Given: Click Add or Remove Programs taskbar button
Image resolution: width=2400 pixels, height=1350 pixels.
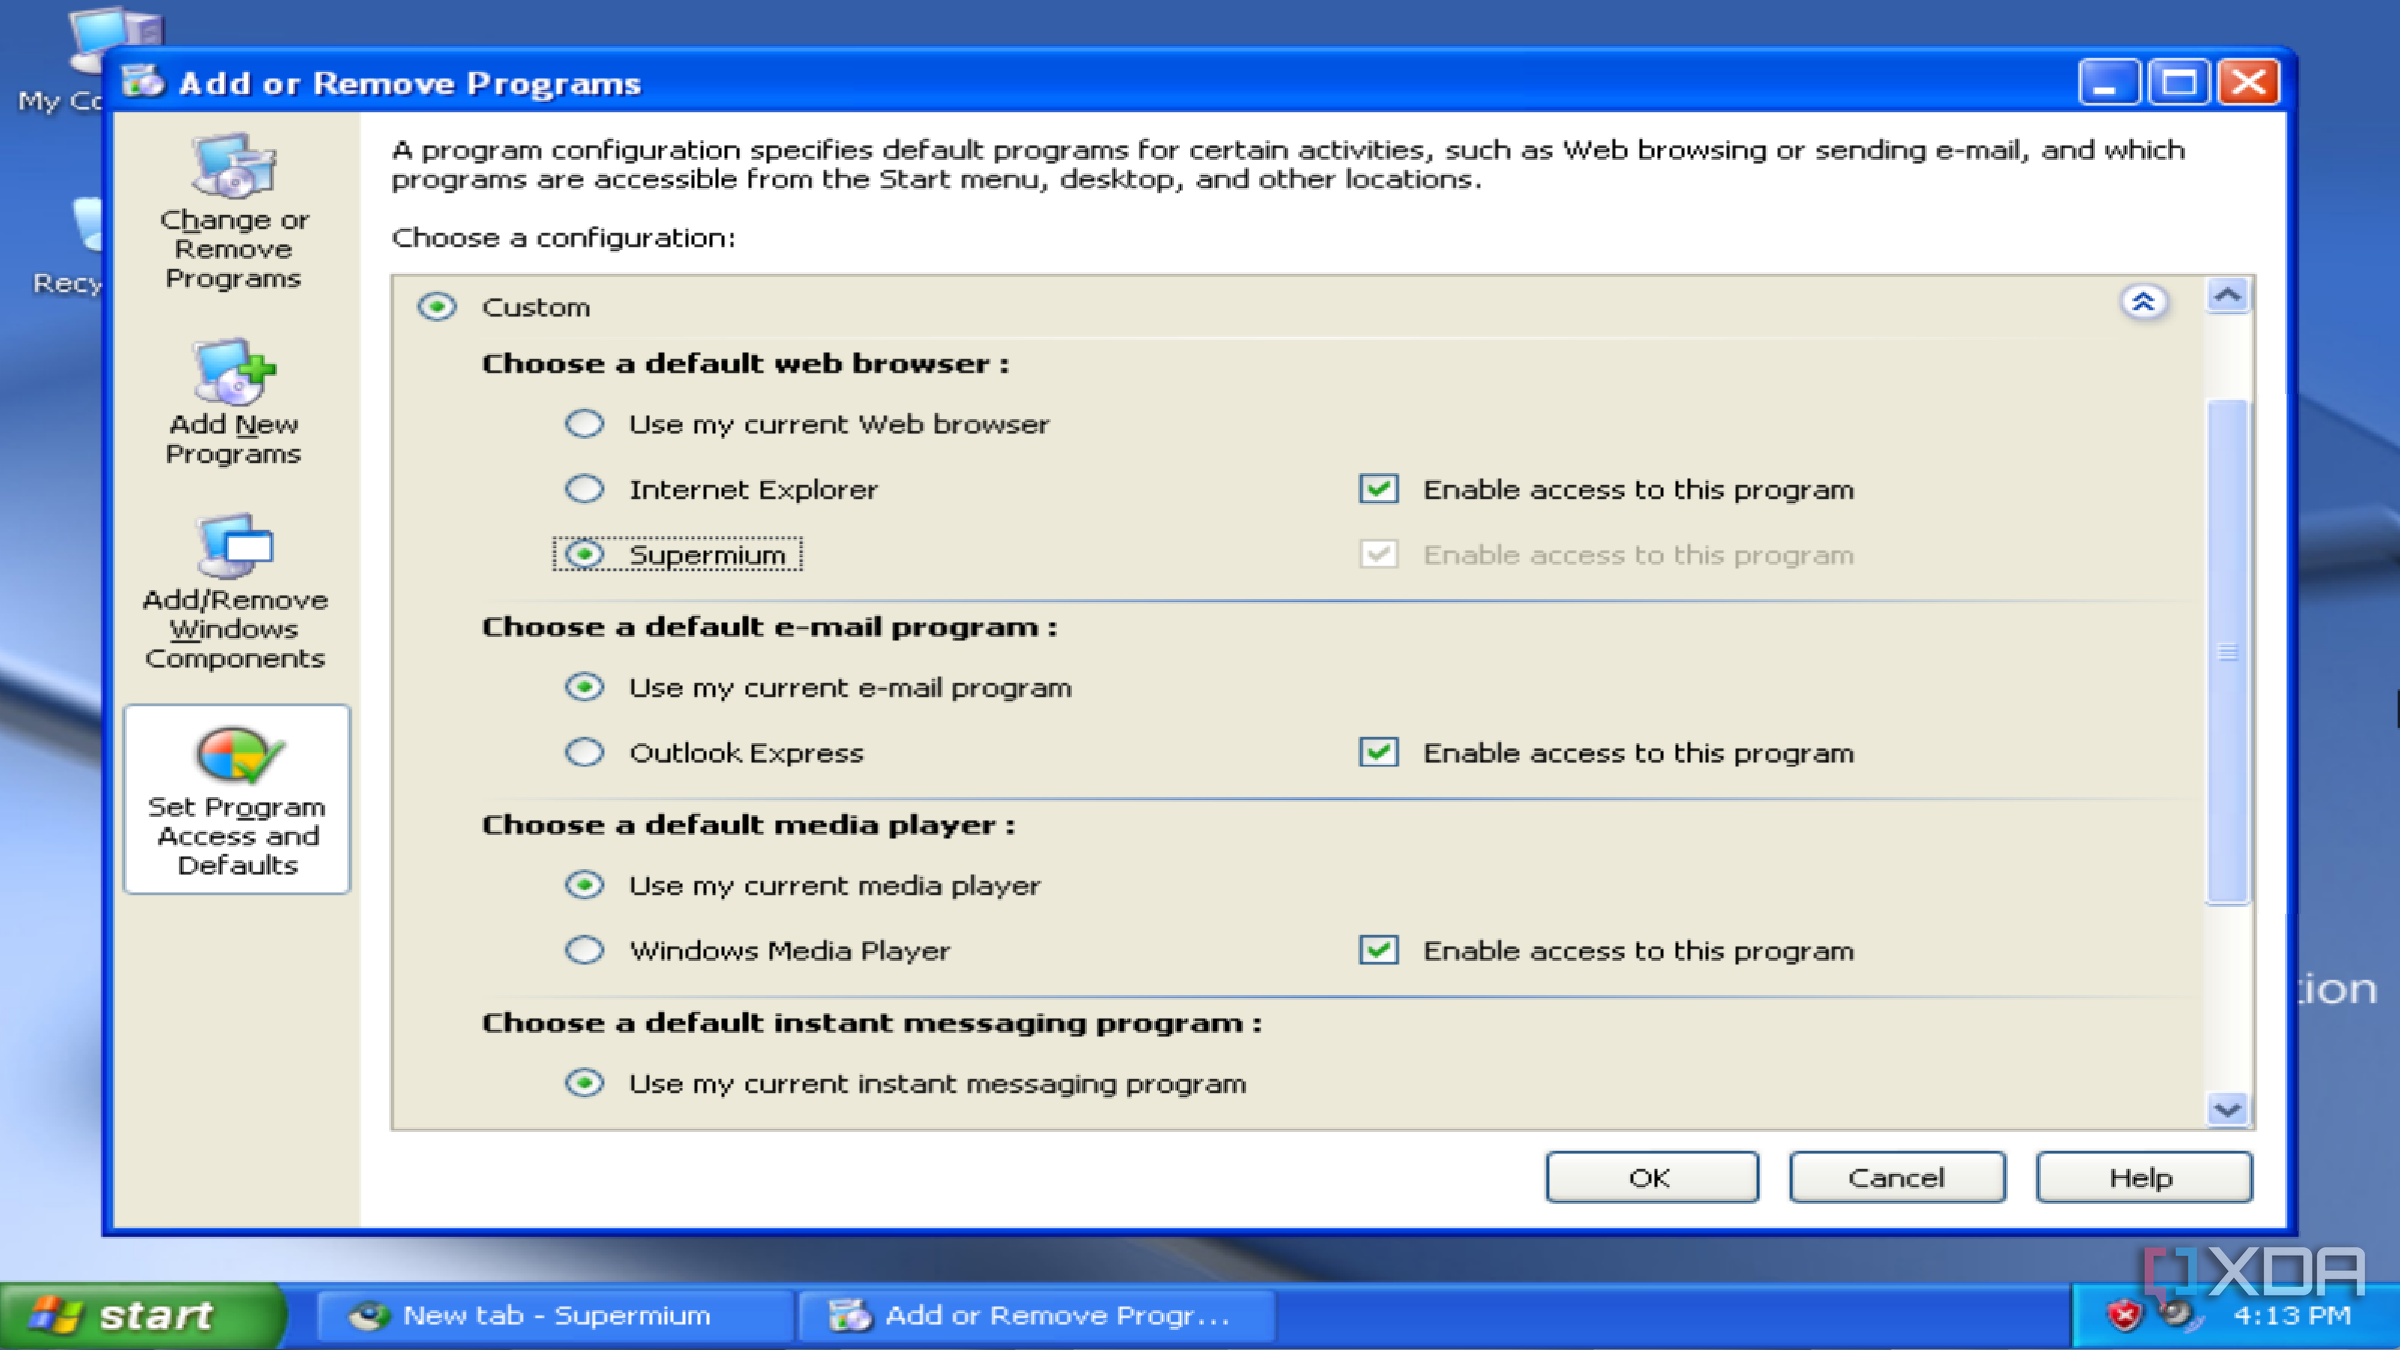Looking at the screenshot, I should (1037, 1316).
